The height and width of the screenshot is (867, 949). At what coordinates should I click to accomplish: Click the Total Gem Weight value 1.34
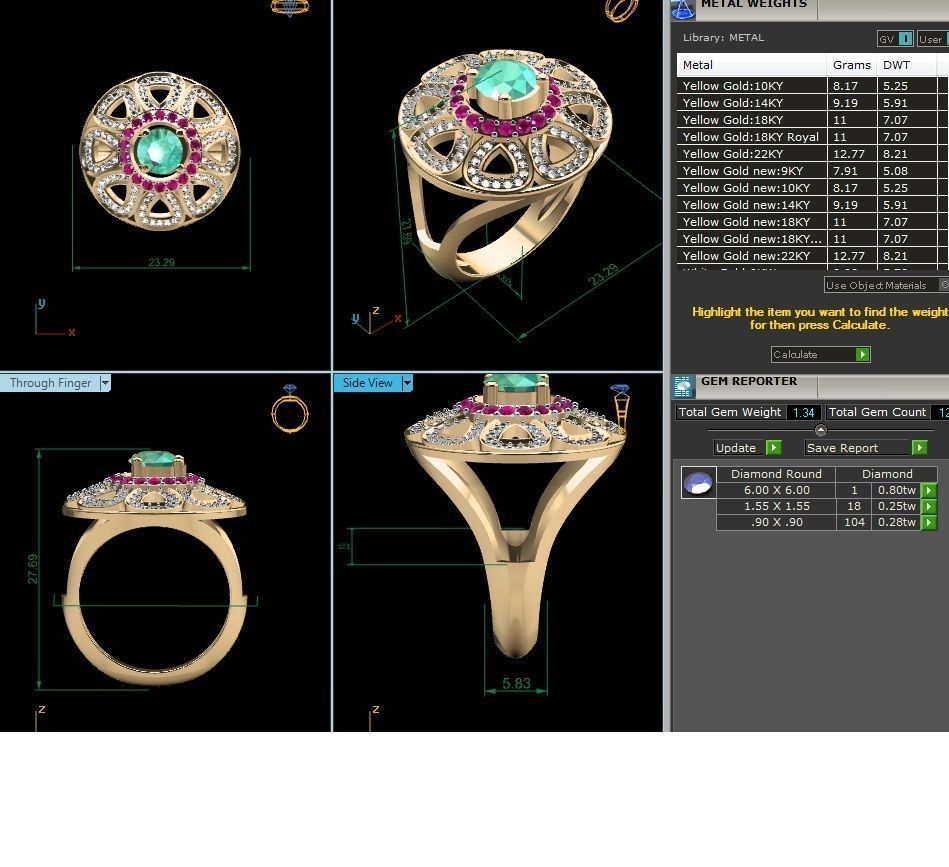804,413
